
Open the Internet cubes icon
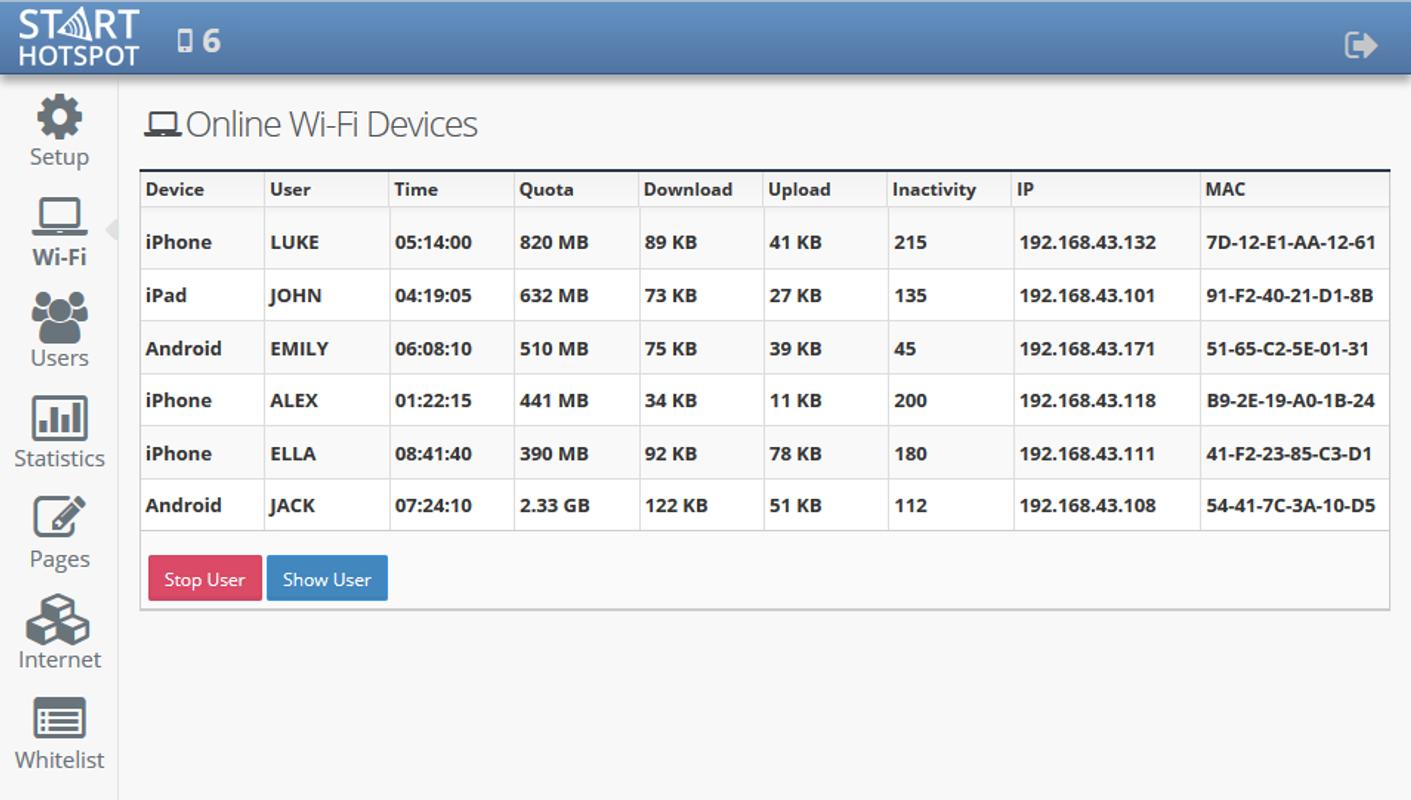[x=59, y=619]
